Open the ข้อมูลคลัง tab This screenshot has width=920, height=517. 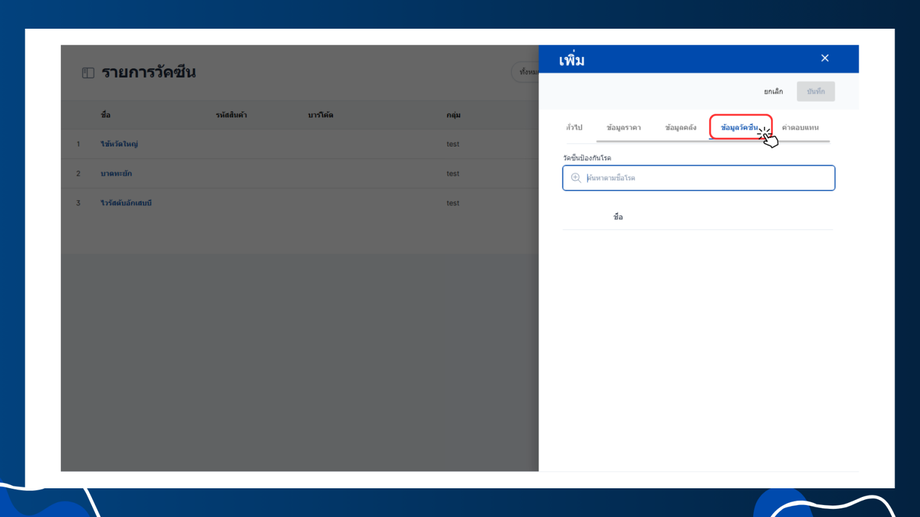[x=681, y=127]
